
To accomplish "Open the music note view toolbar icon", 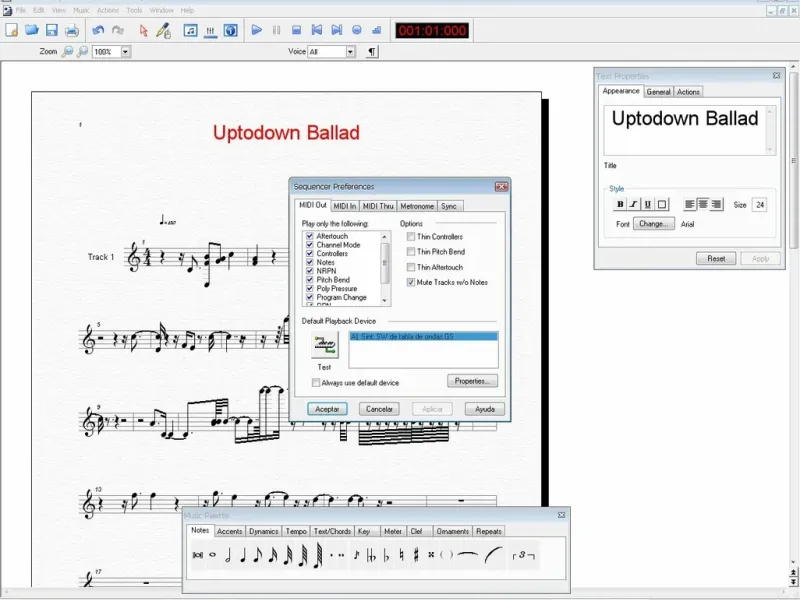I will point(190,30).
